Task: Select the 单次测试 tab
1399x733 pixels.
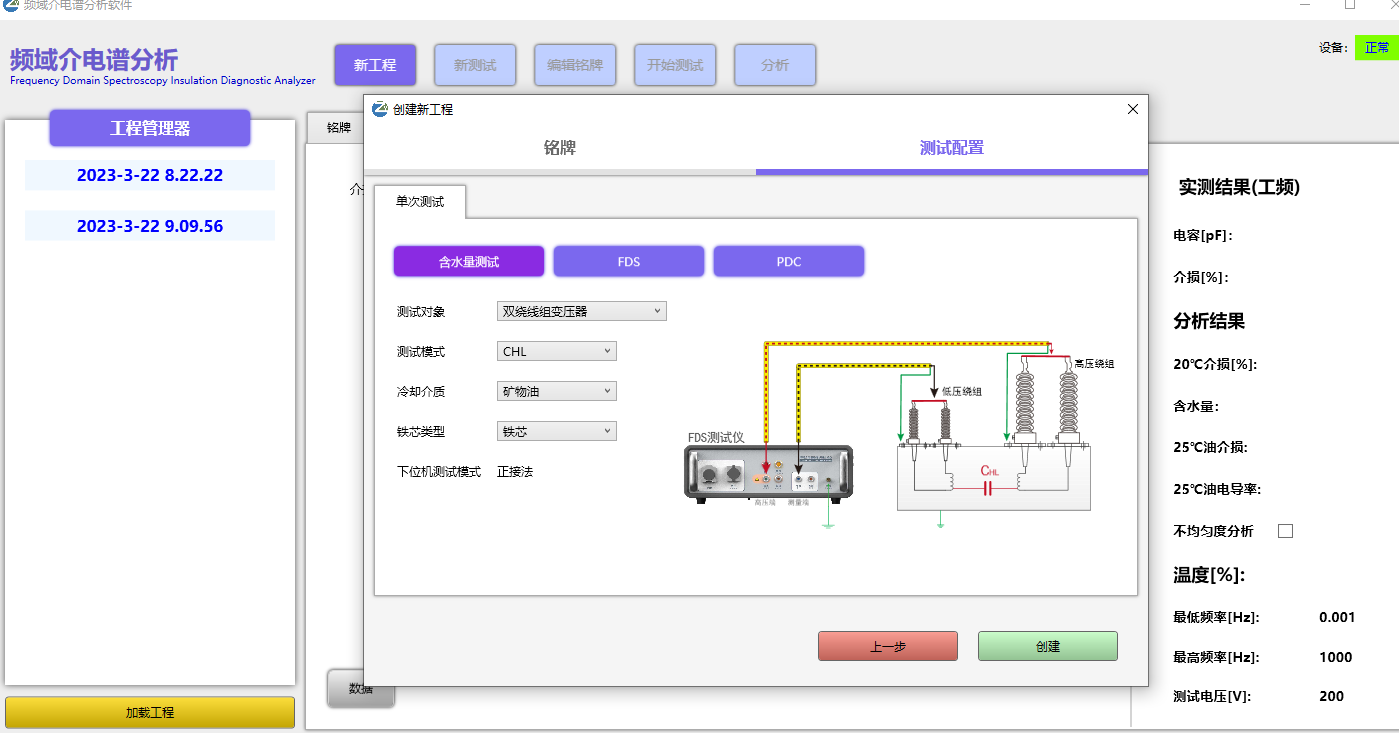Action: 420,202
